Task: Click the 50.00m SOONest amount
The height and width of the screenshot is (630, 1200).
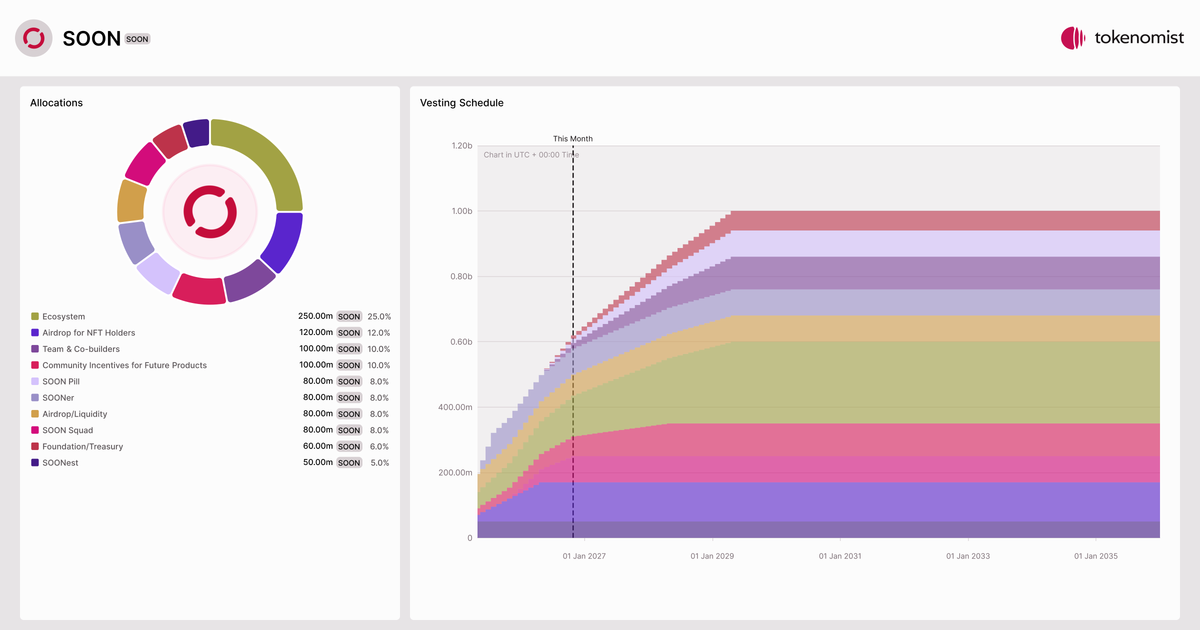Action: click(318, 463)
